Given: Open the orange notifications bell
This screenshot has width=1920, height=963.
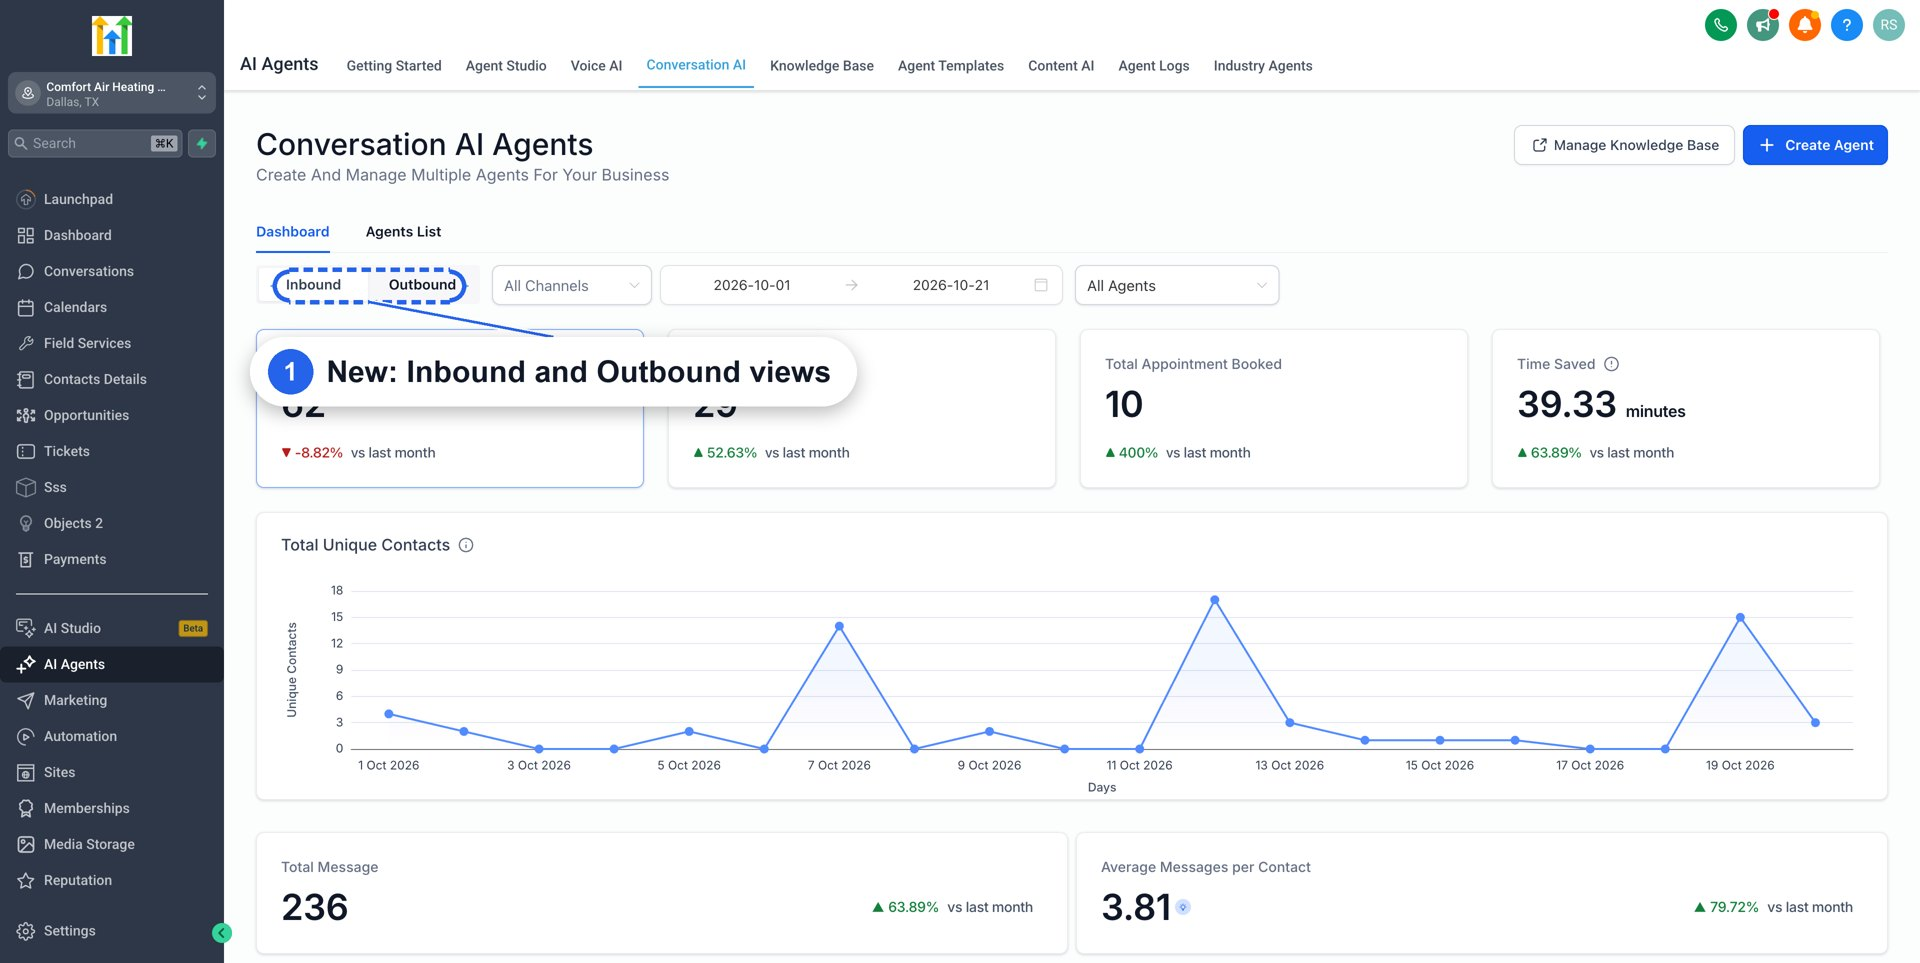Looking at the screenshot, I should [1804, 25].
